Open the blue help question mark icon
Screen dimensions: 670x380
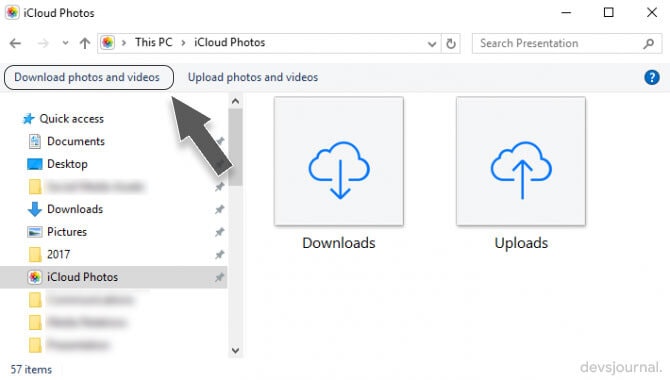coord(652,77)
